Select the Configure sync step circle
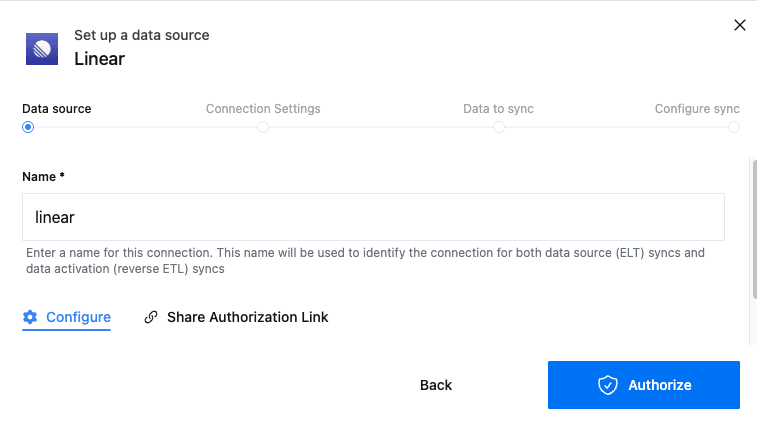Screen dimensions: 757x421 (734, 127)
